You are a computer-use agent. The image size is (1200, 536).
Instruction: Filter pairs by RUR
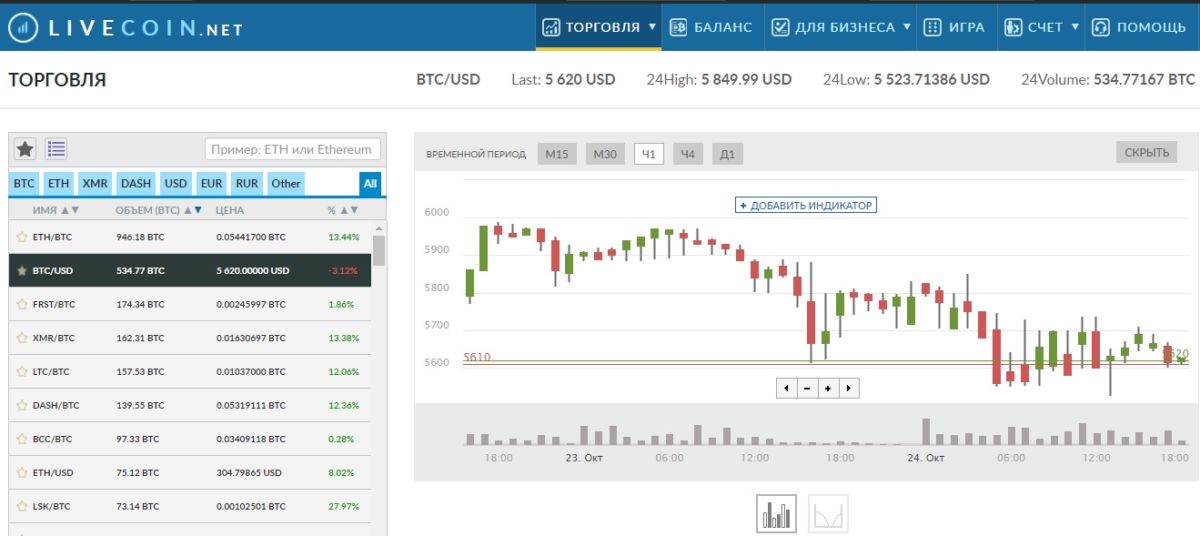point(247,183)
